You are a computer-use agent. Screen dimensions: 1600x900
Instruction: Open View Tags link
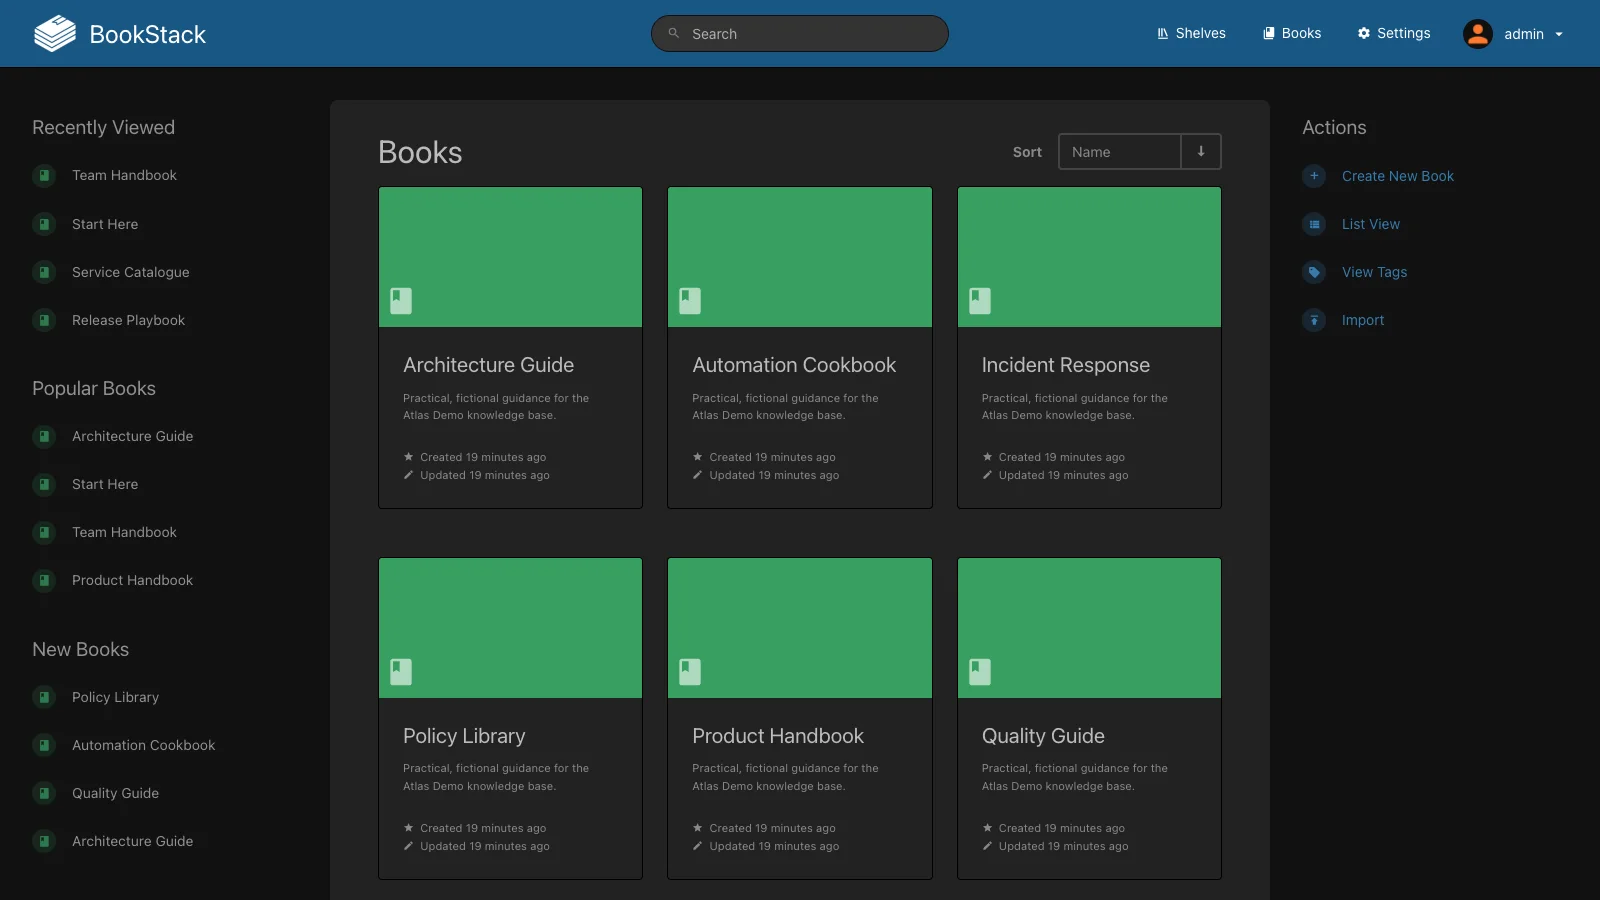[x=1374, y=272]
